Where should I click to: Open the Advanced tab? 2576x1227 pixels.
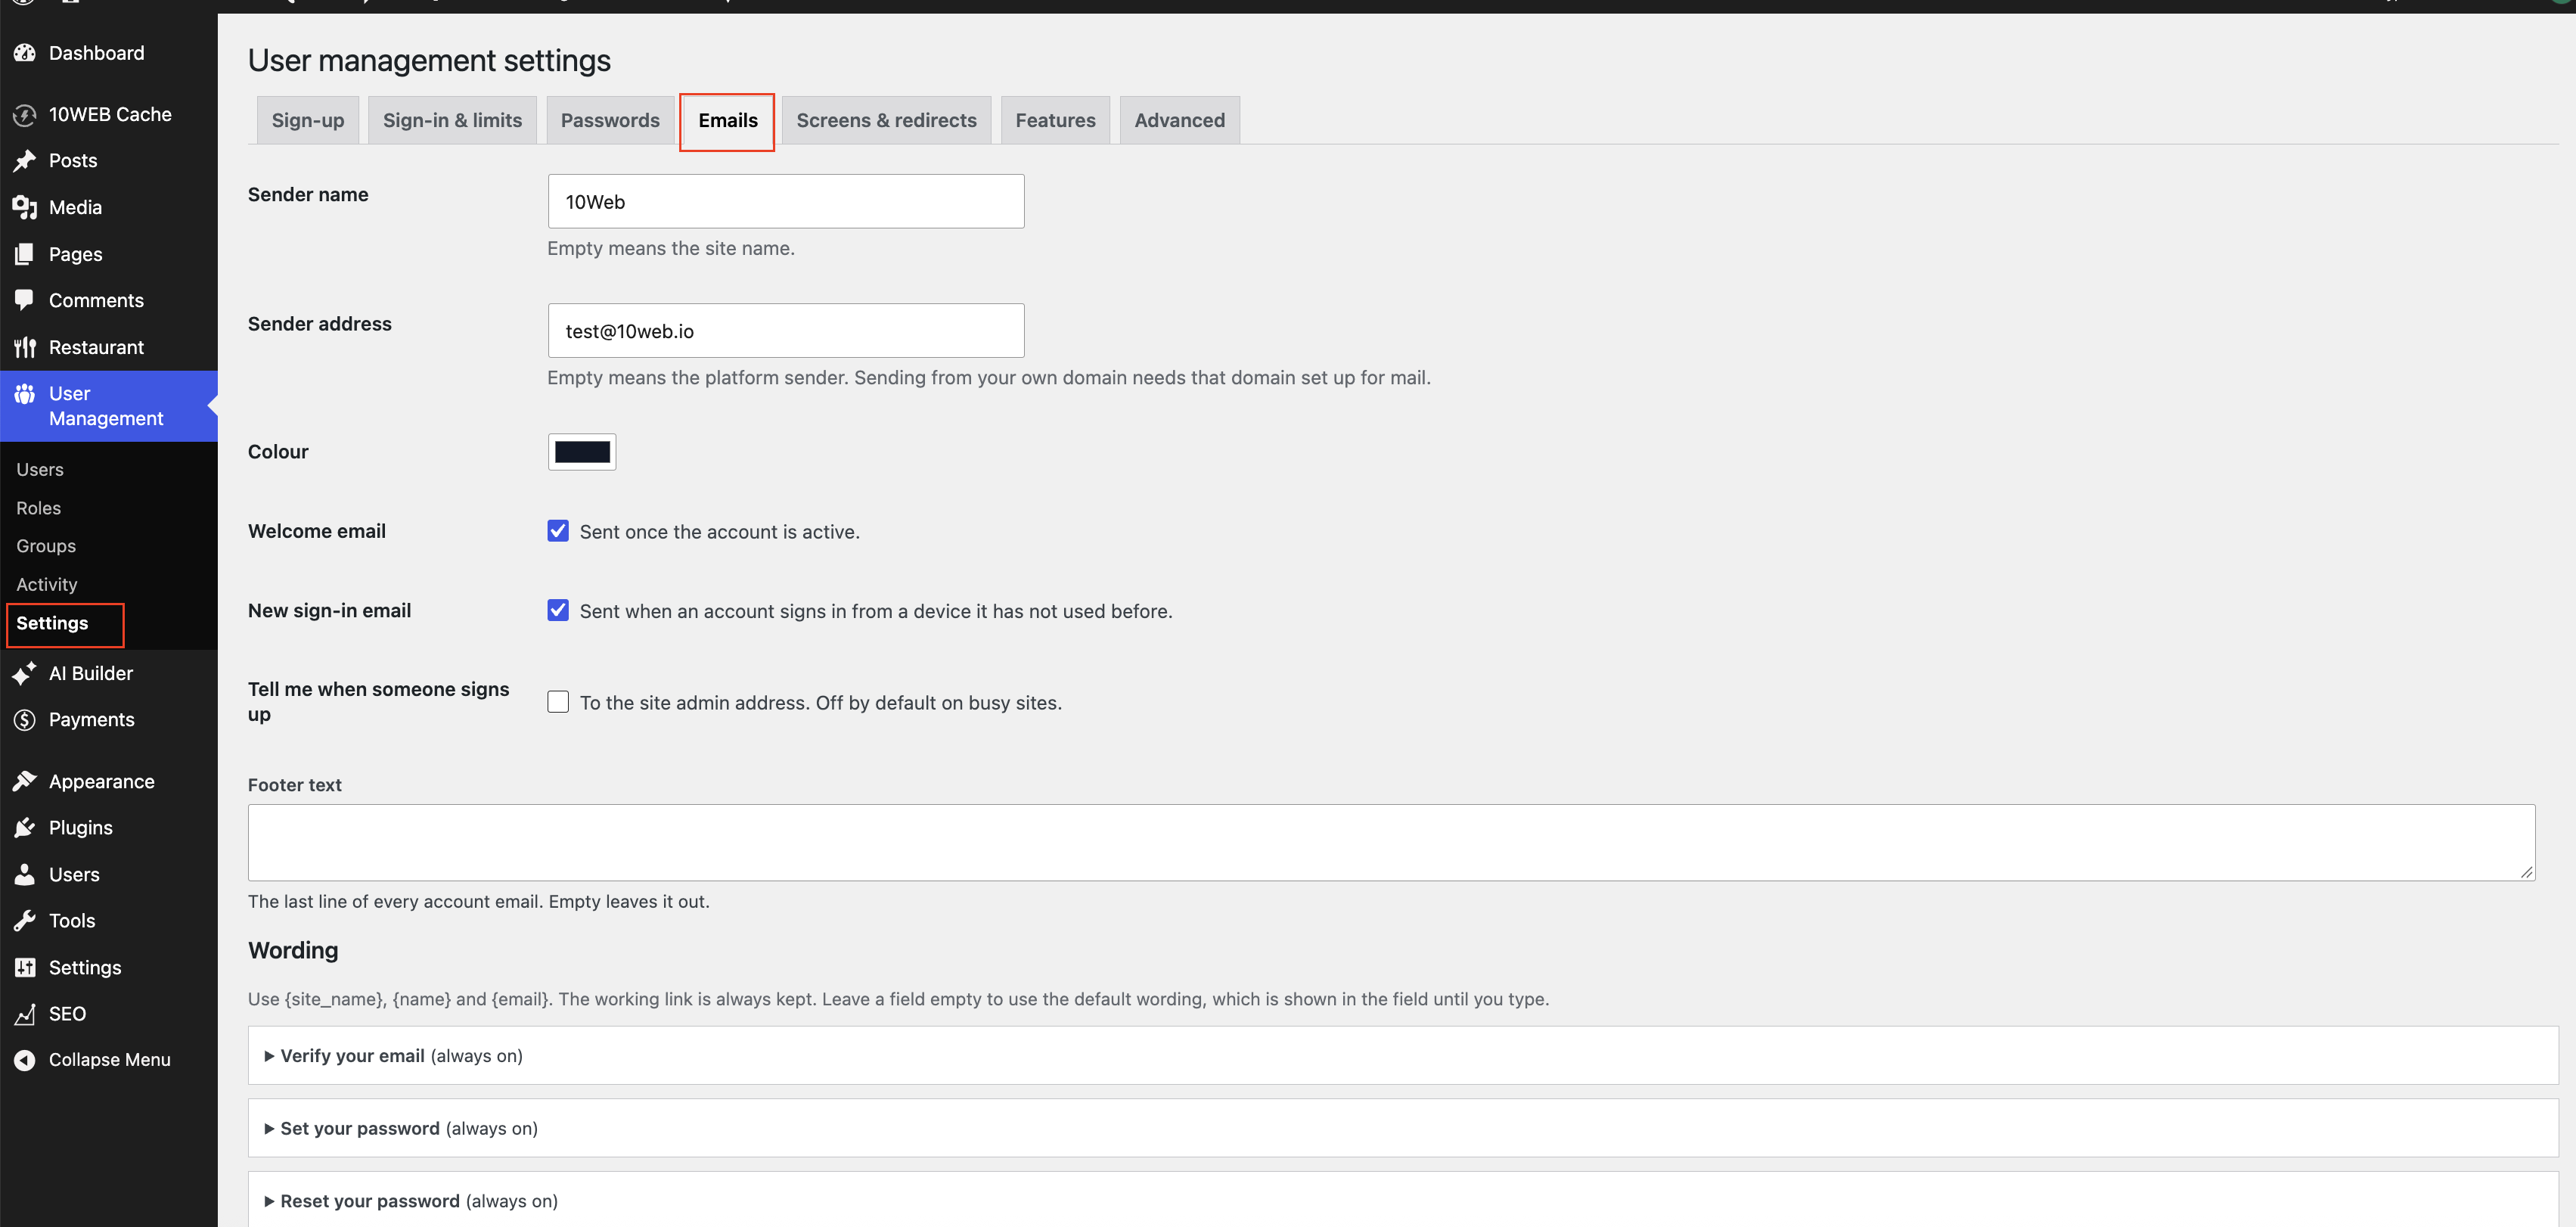click(x=1179, y=120)
